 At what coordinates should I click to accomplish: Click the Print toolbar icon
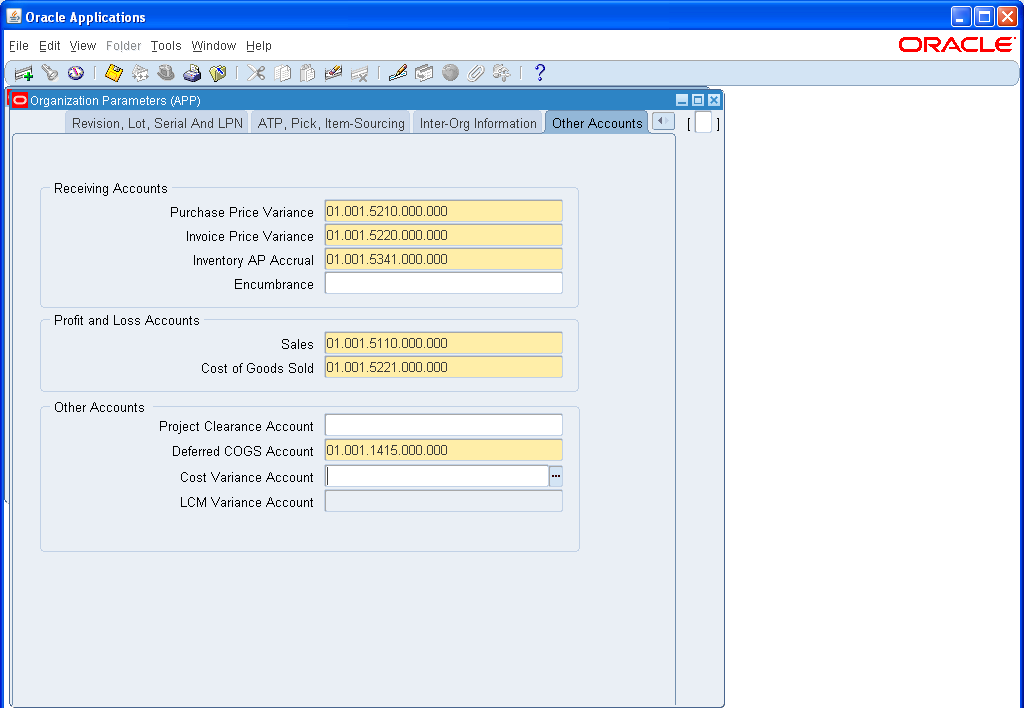[x=192, y=72]
